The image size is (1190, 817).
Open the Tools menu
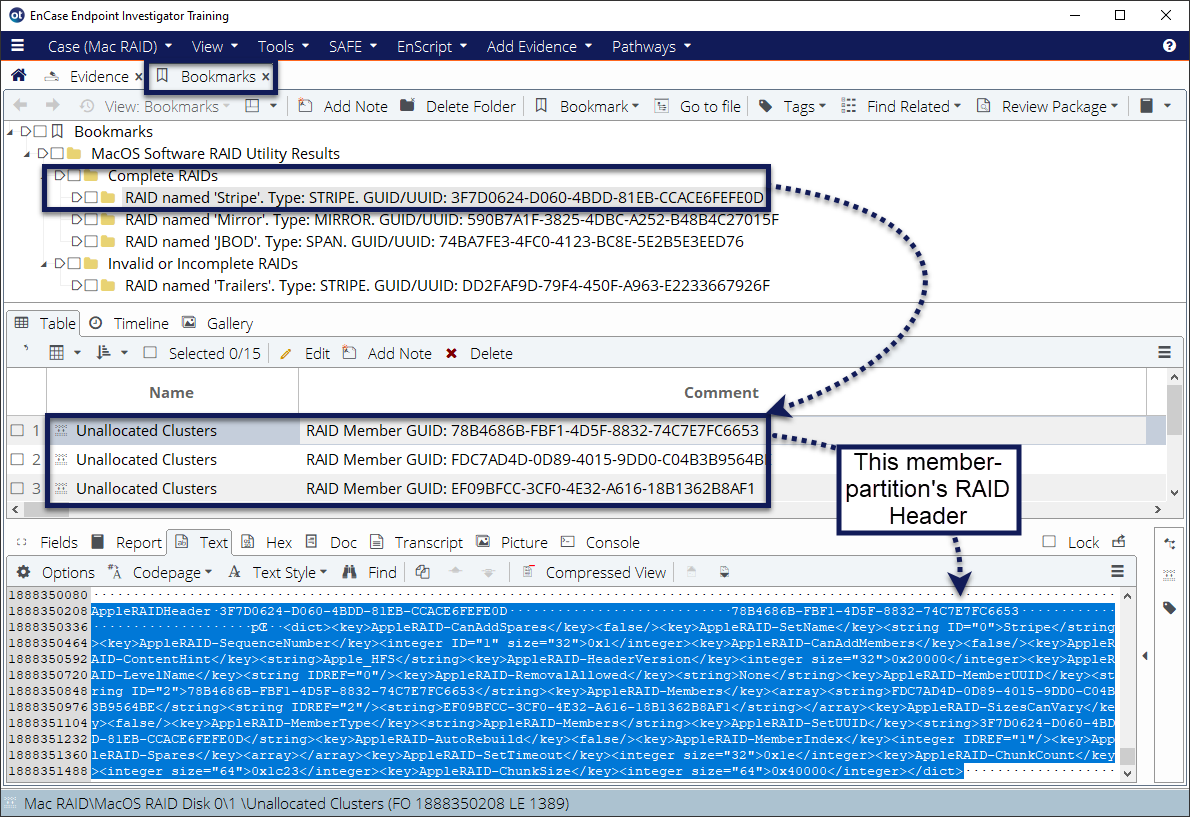(283, 46)
